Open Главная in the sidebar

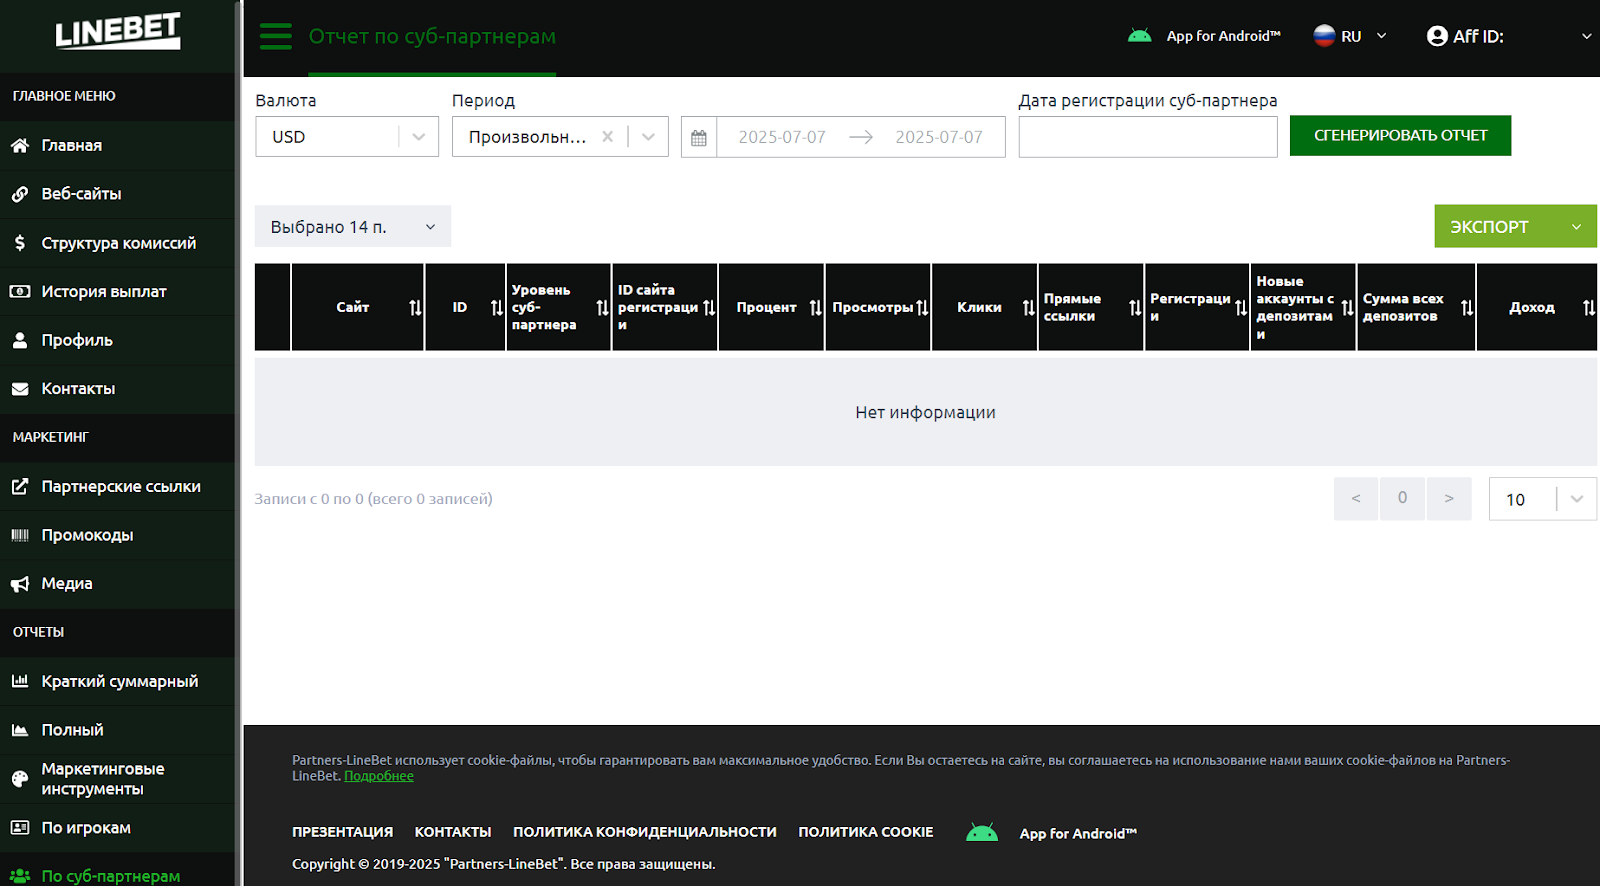(x=72, y=145)
